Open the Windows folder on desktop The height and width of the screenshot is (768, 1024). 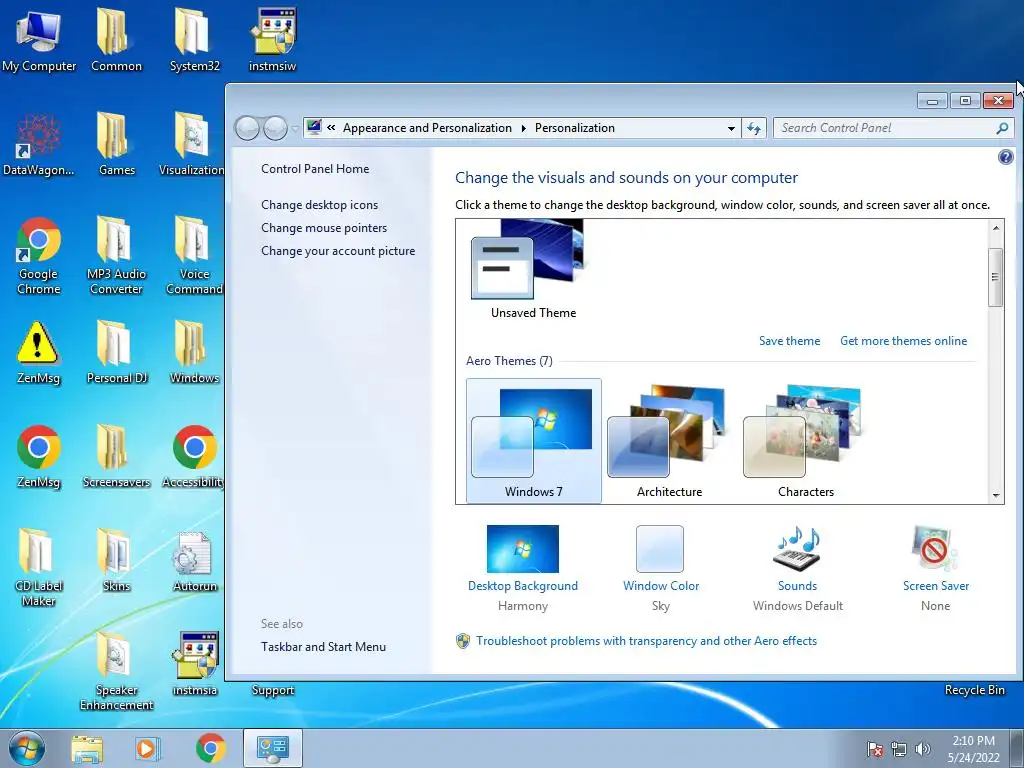[x=194, y=353]
